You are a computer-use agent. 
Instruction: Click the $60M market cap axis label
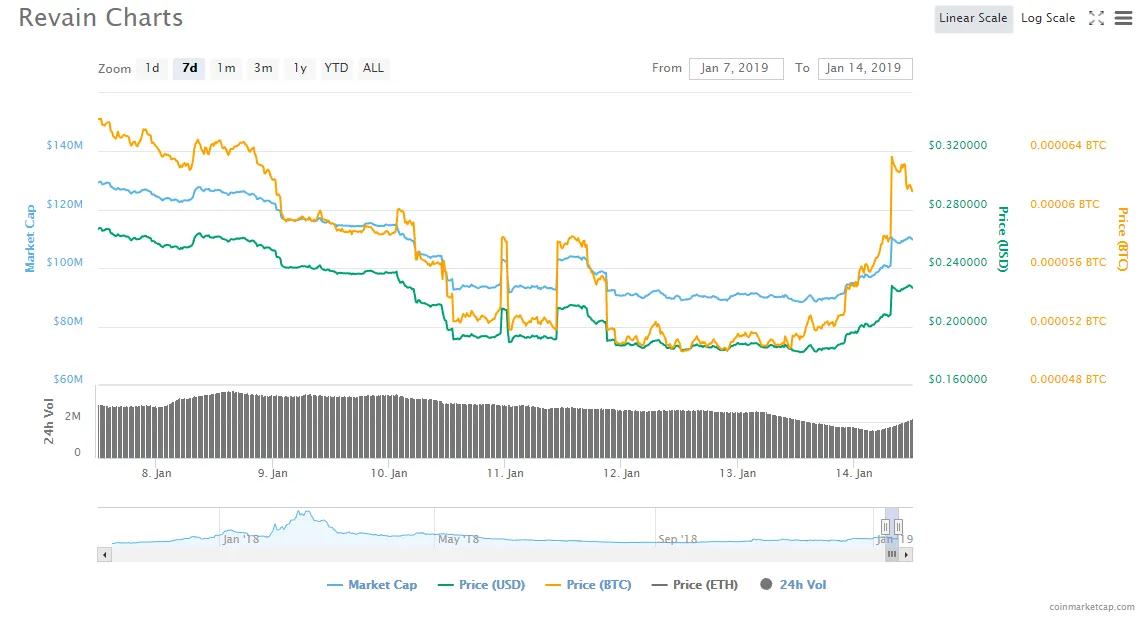tap(68, 379)
